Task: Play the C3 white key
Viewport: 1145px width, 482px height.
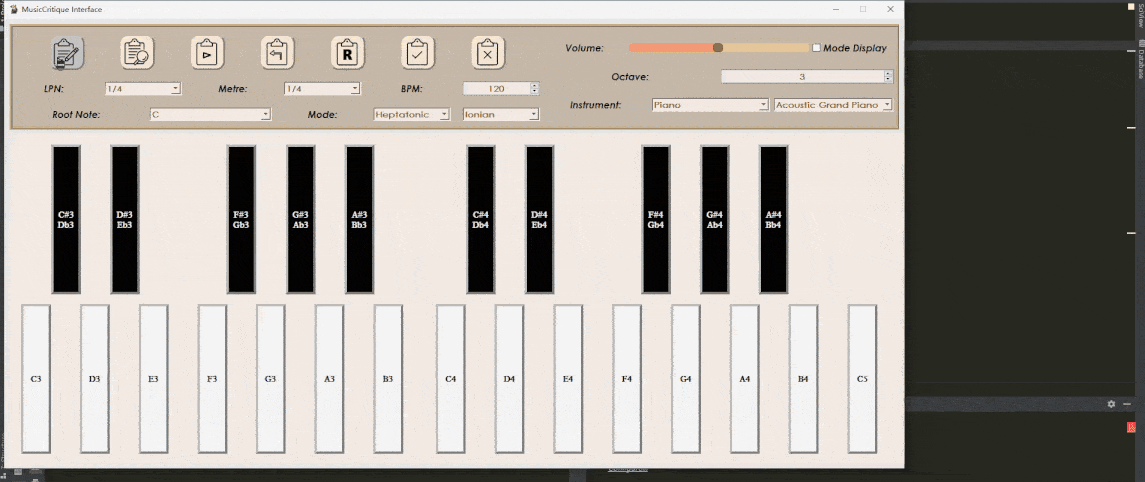Action: [x=36, y=379]
